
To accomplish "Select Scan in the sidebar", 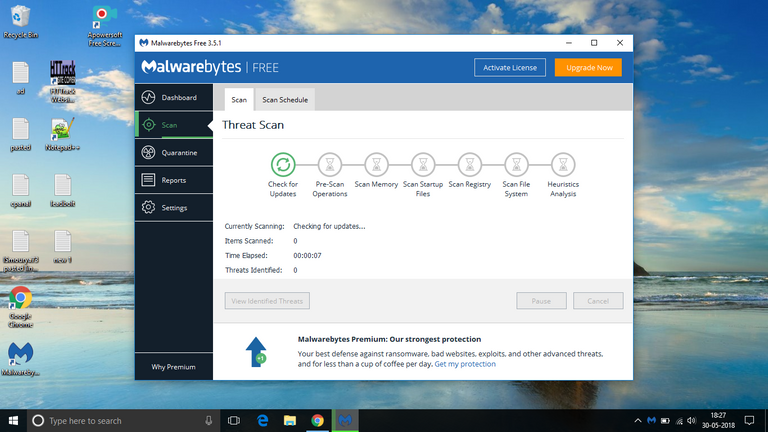I will point(174,125).
